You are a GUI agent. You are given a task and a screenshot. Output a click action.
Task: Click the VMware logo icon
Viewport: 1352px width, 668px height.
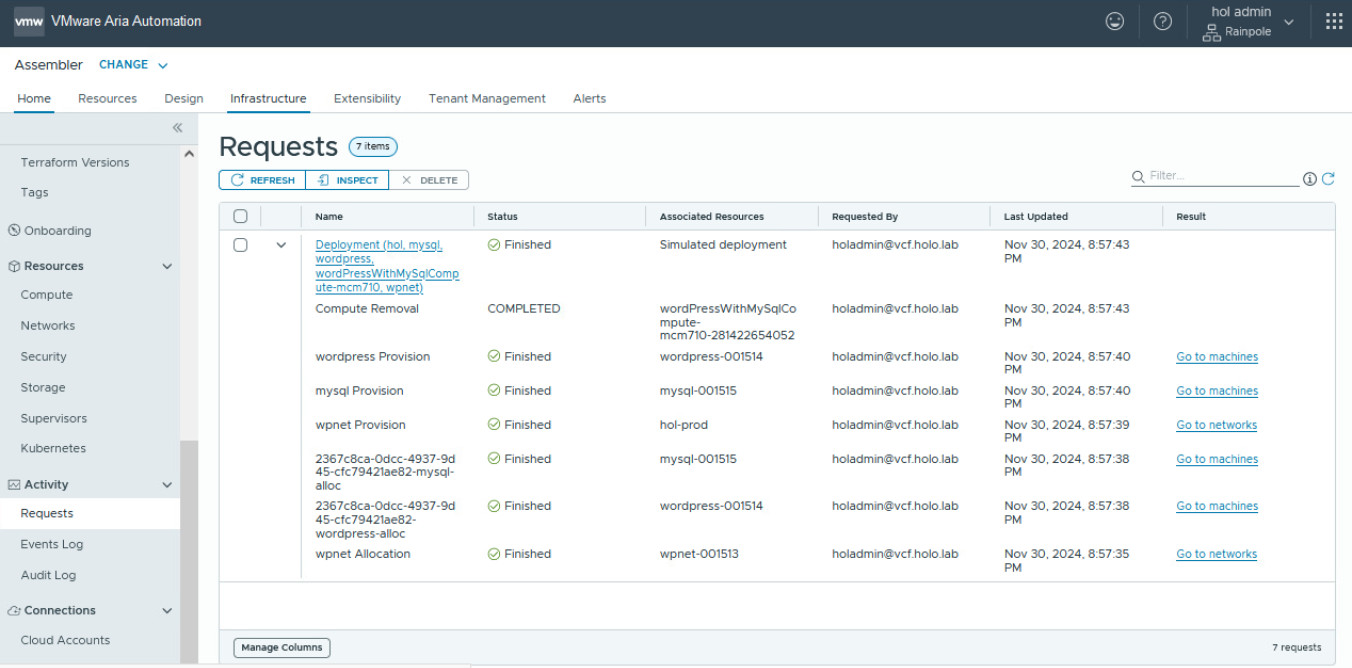pos(29,21)
